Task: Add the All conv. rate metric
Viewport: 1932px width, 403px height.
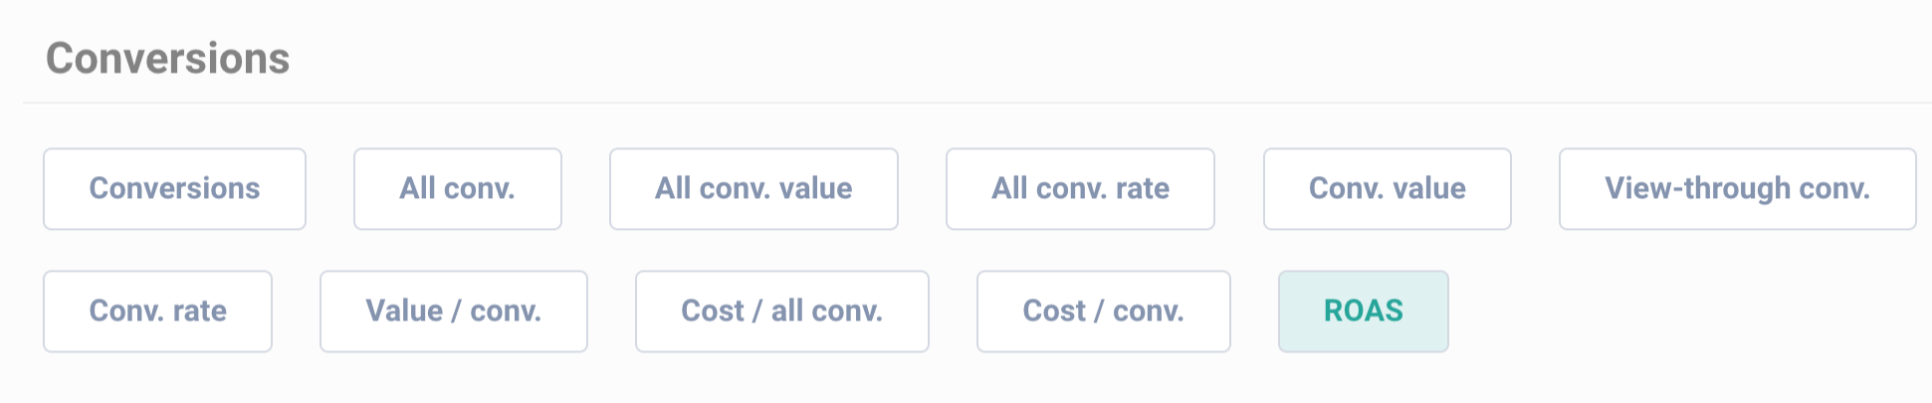Action: tap(1080, 189)
